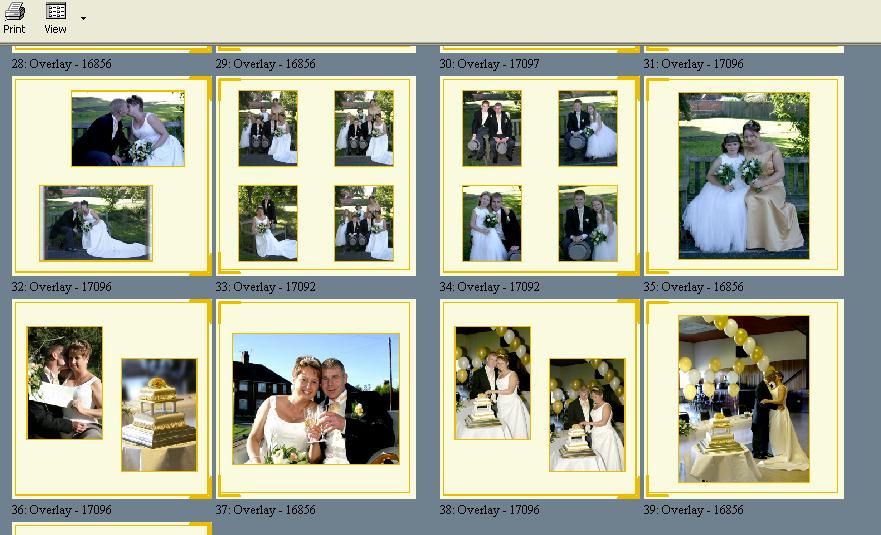This screenshot has height=535, width=881.
Task: Click the Print toolbar icon
Action: pos(14,17)
